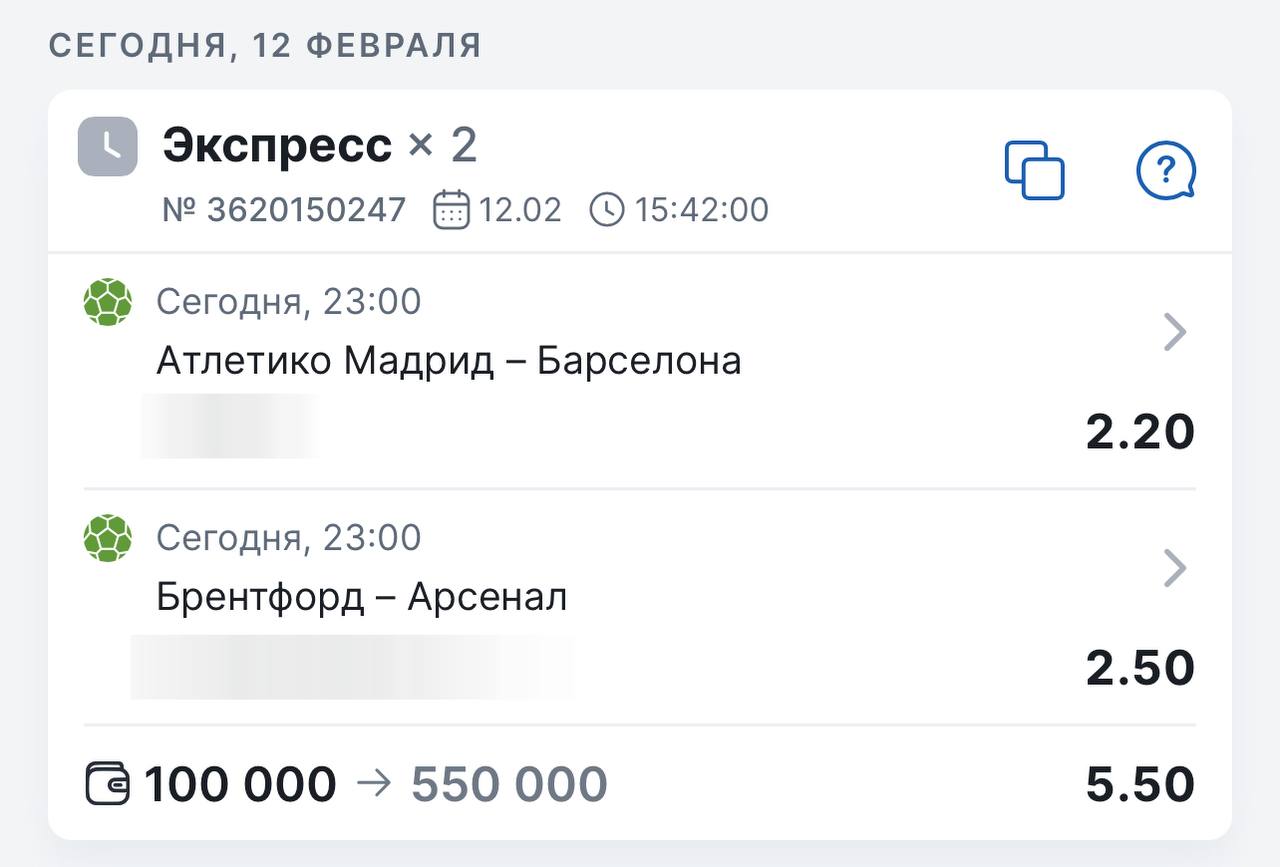This screenshot has width=1280, height=867.
Task: Click the football icon for Brentford match
Action: pos(108,538)
